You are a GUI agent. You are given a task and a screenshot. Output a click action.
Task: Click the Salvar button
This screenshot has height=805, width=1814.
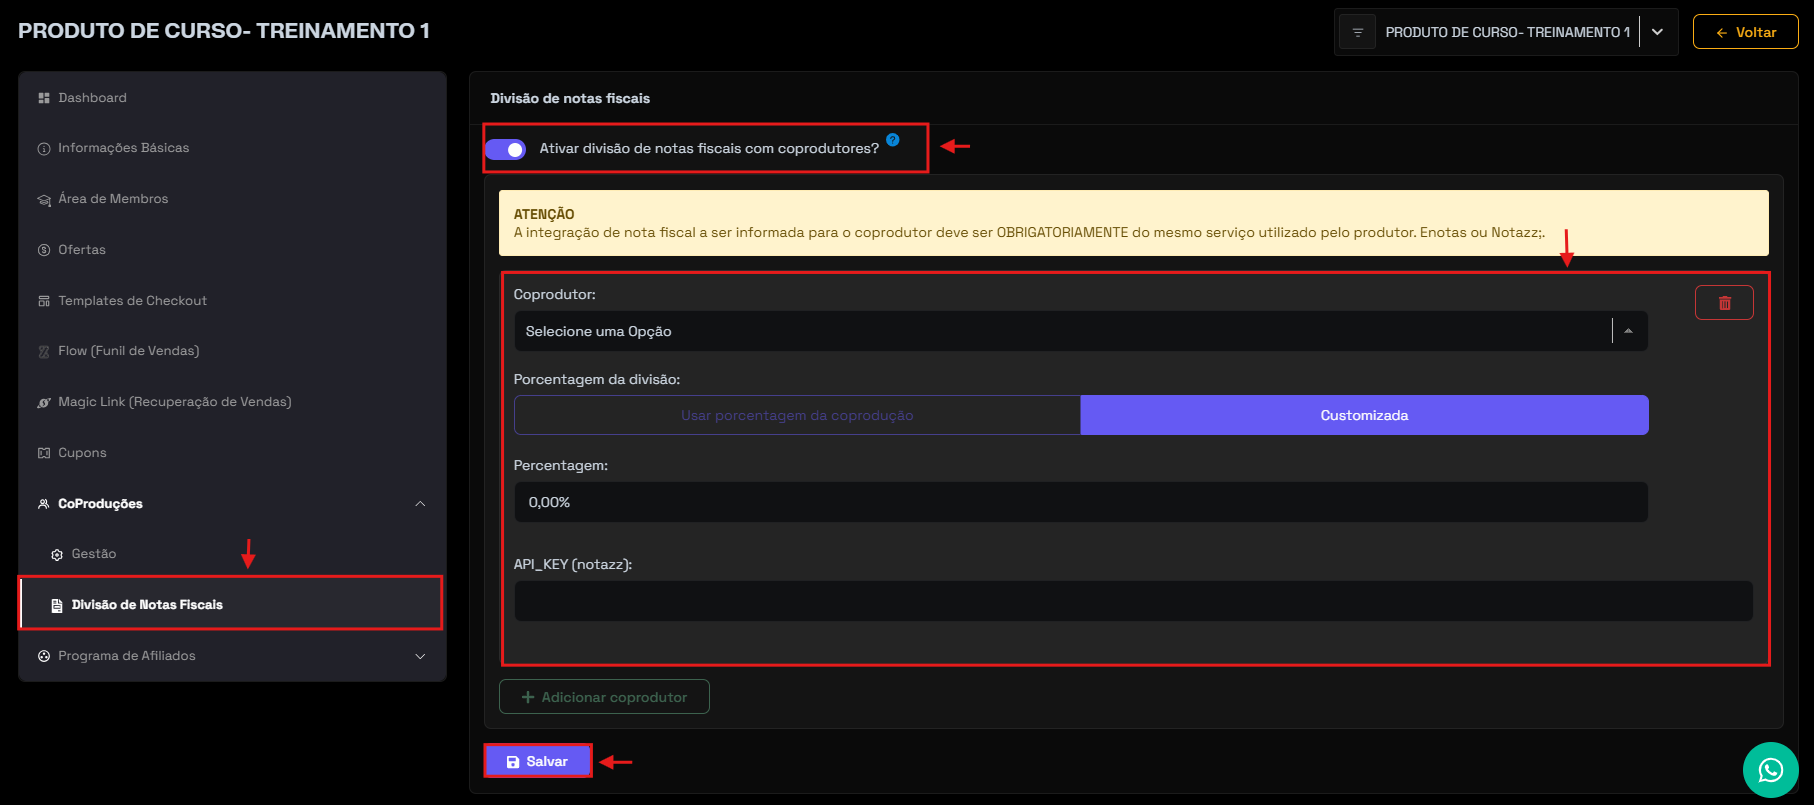point(538,762)
